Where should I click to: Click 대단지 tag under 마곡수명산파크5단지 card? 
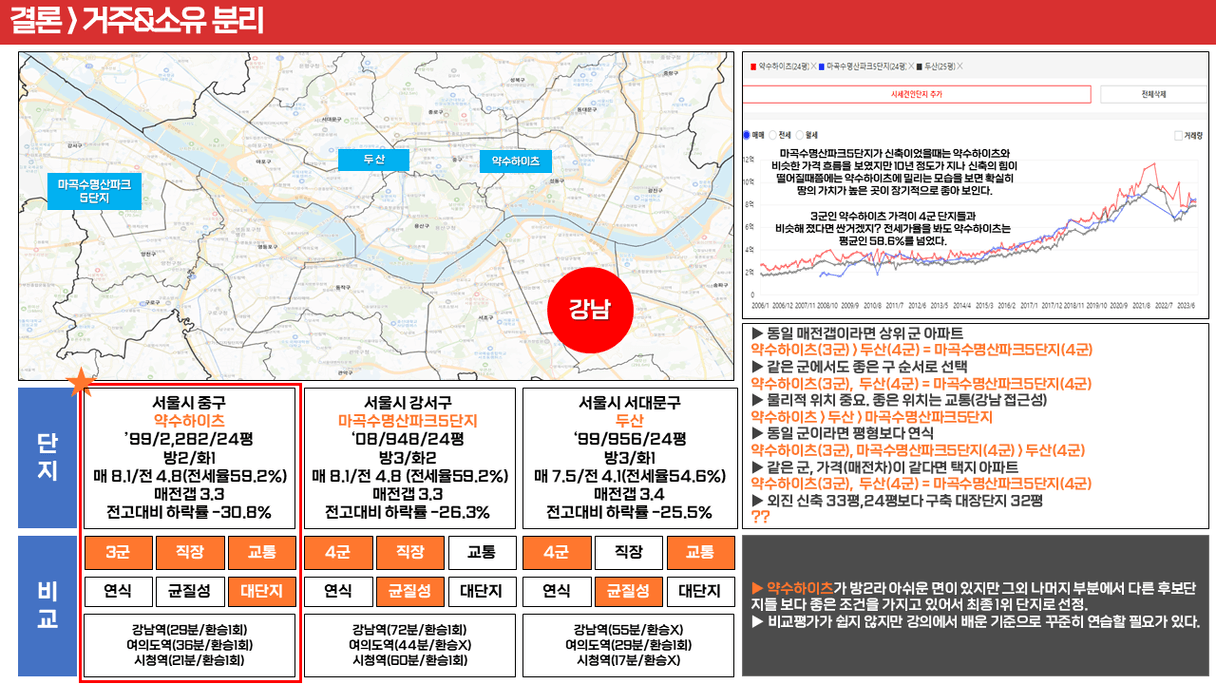coord(482,592)
